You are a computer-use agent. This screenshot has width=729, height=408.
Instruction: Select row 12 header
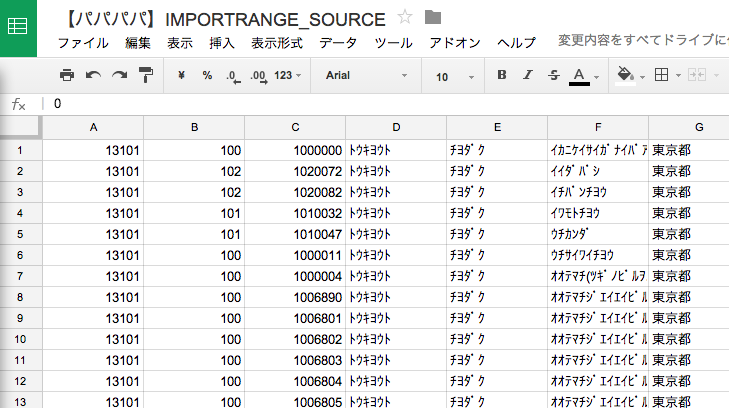[20, 381]
